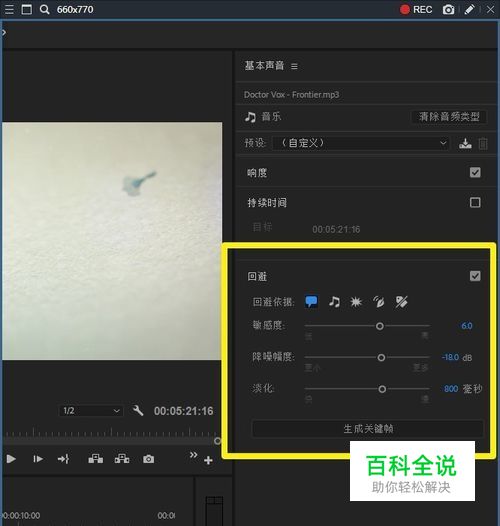Click the 清除音频类型 button
The width and height of the screenshot is (500, 526).
coord(449,117)
